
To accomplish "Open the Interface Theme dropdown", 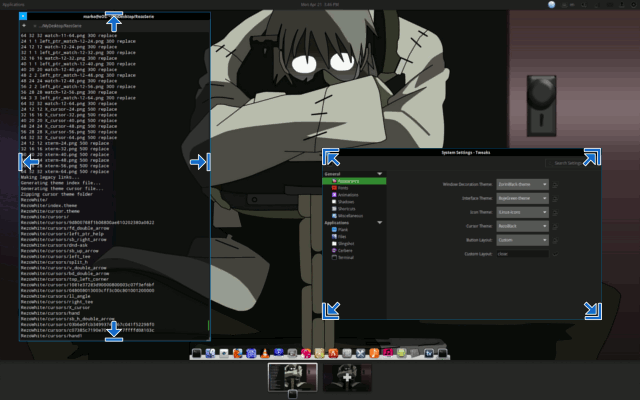I will pos(522,198).
